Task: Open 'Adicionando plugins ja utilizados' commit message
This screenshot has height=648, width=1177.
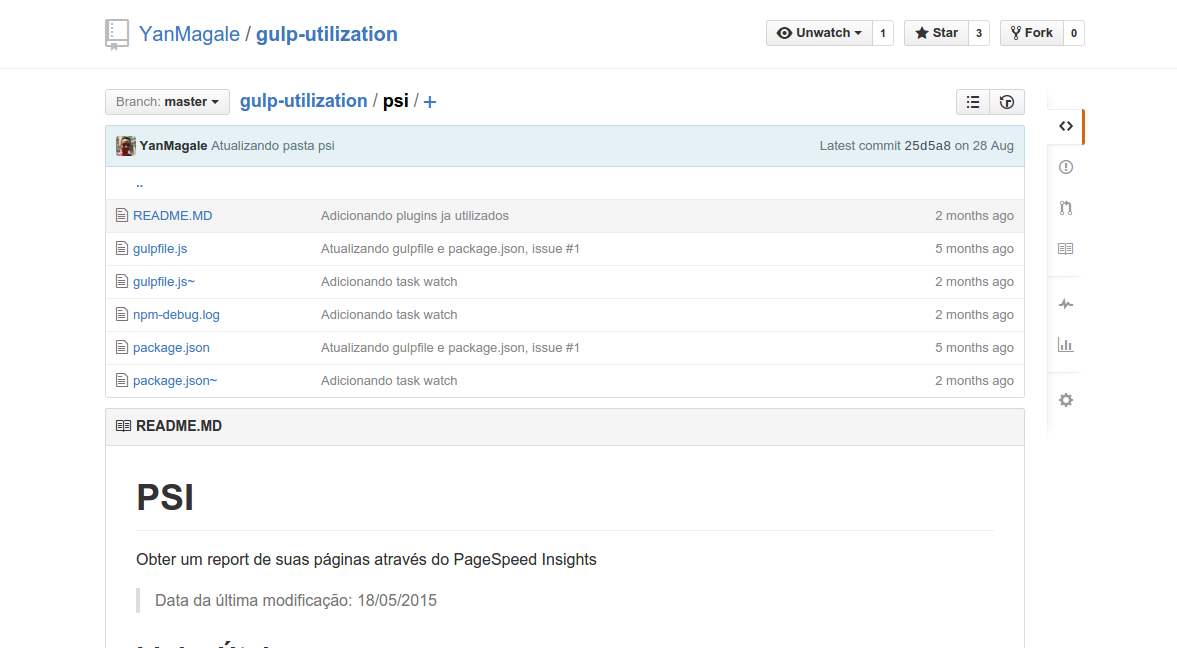Action: point(414,215)
